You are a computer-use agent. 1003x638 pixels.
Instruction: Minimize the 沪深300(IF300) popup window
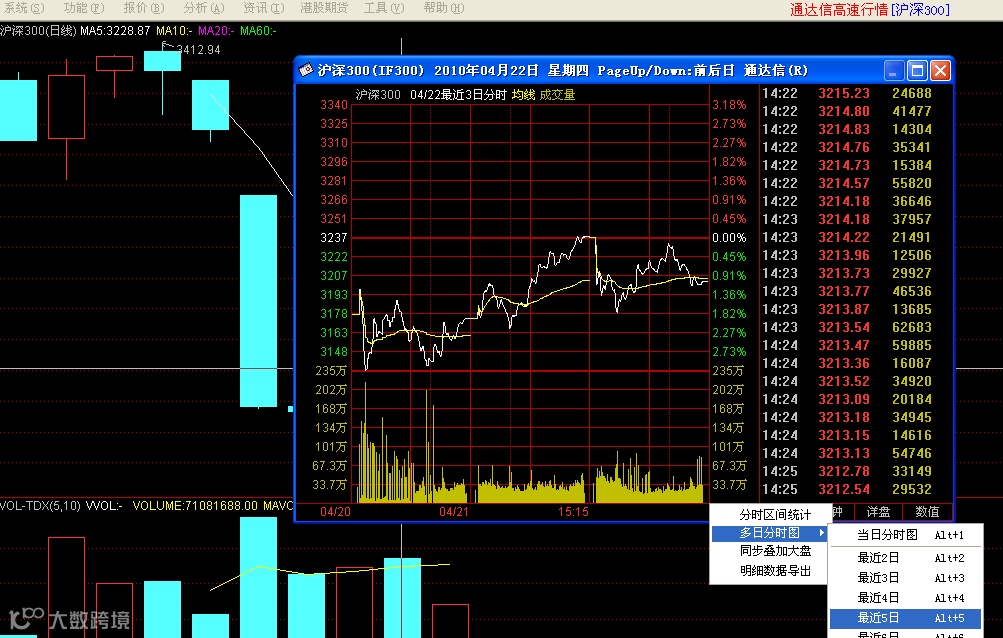click(x=894, y=70)
